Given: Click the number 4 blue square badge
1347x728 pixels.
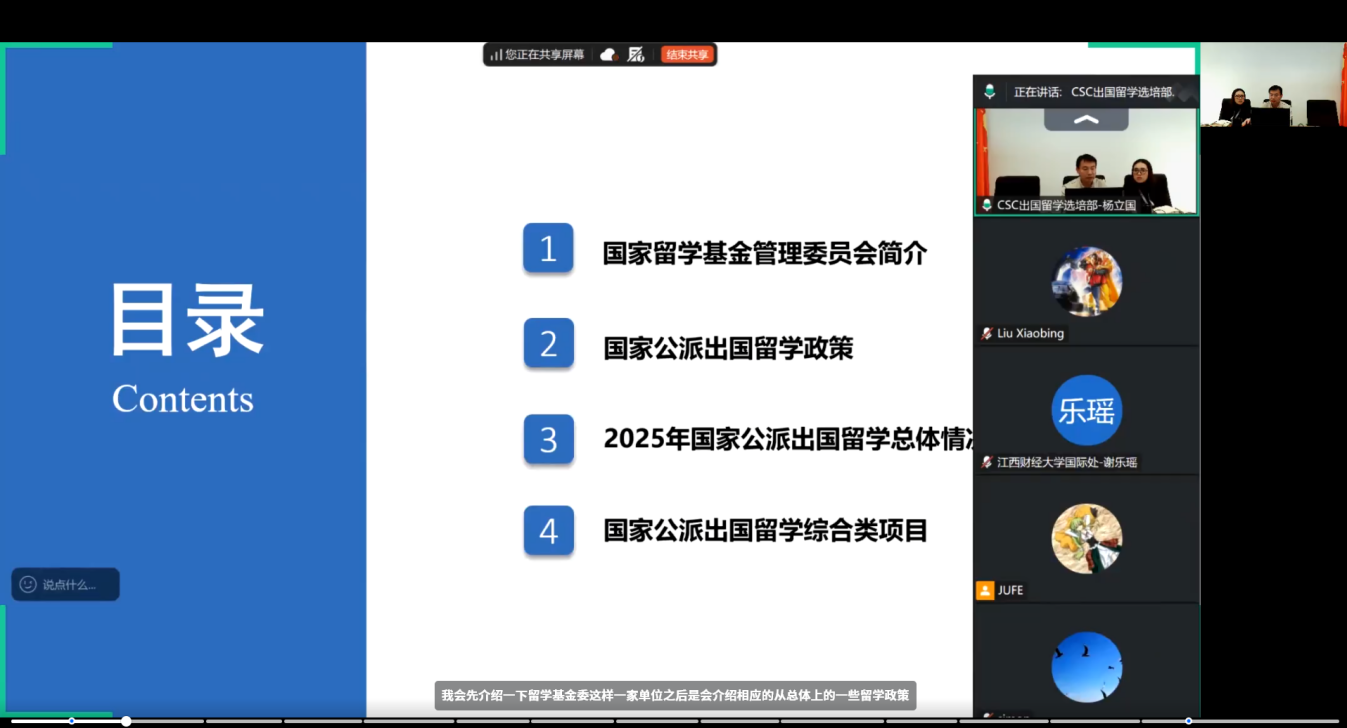Looking at the screenshot, I should coord(549,531).
